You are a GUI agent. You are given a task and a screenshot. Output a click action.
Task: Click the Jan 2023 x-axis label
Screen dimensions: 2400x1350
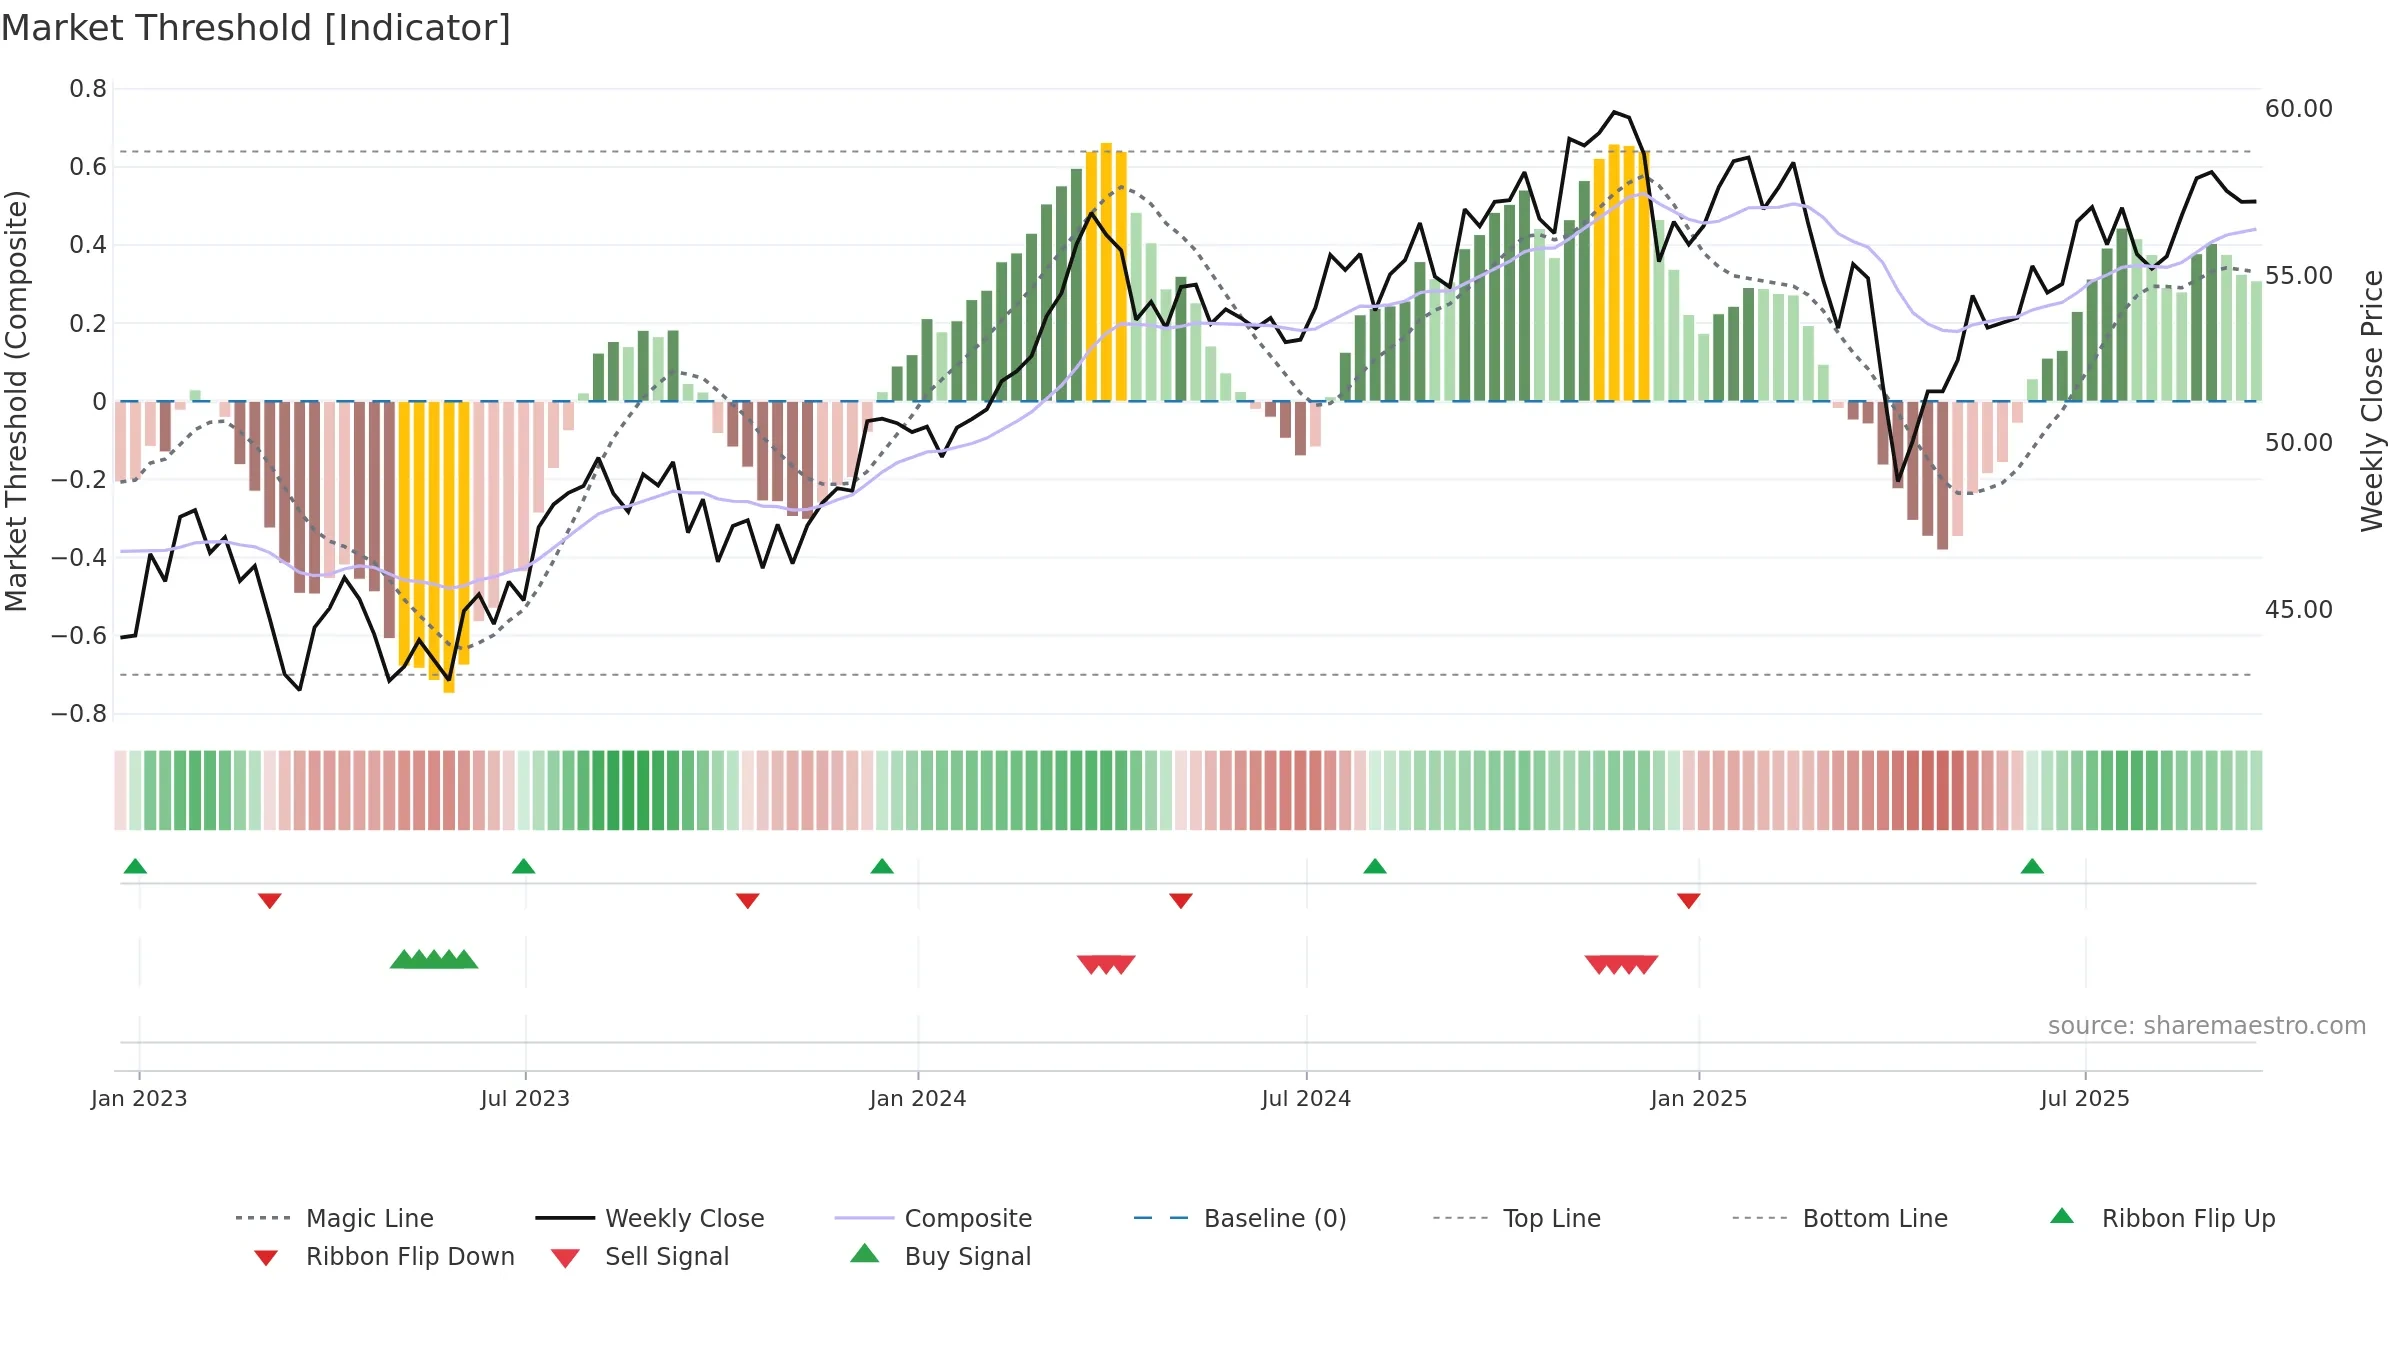pyautogui.click(x=139, y=1098)
